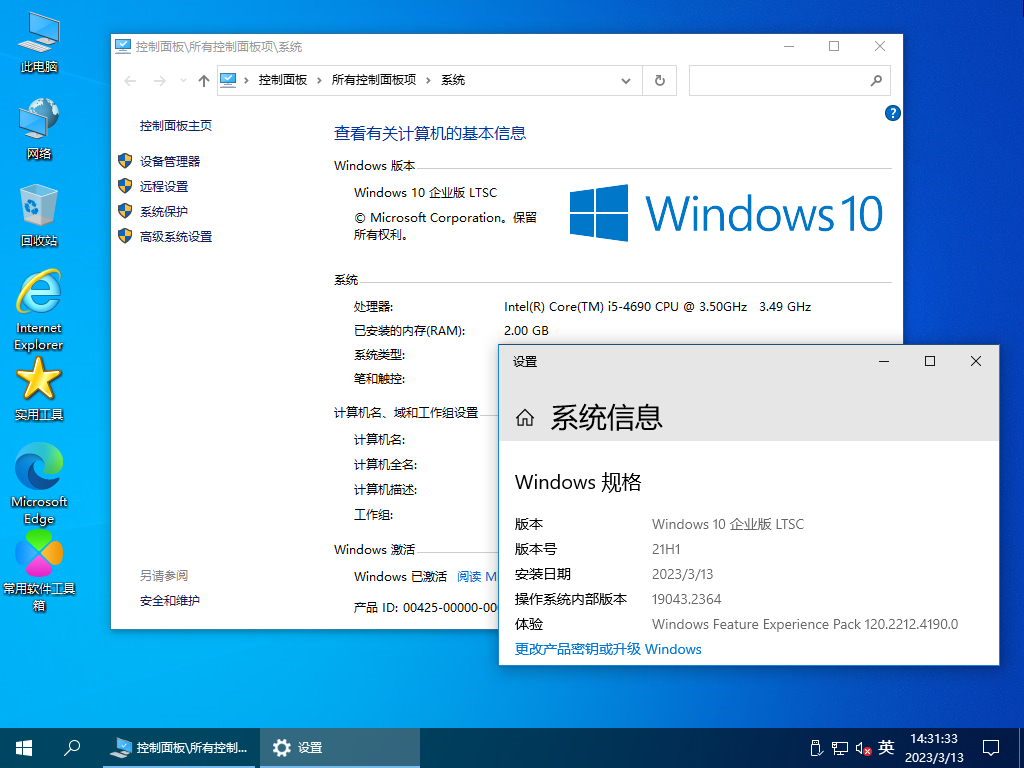Open the 实用工具 star icon

click(39, 389)
